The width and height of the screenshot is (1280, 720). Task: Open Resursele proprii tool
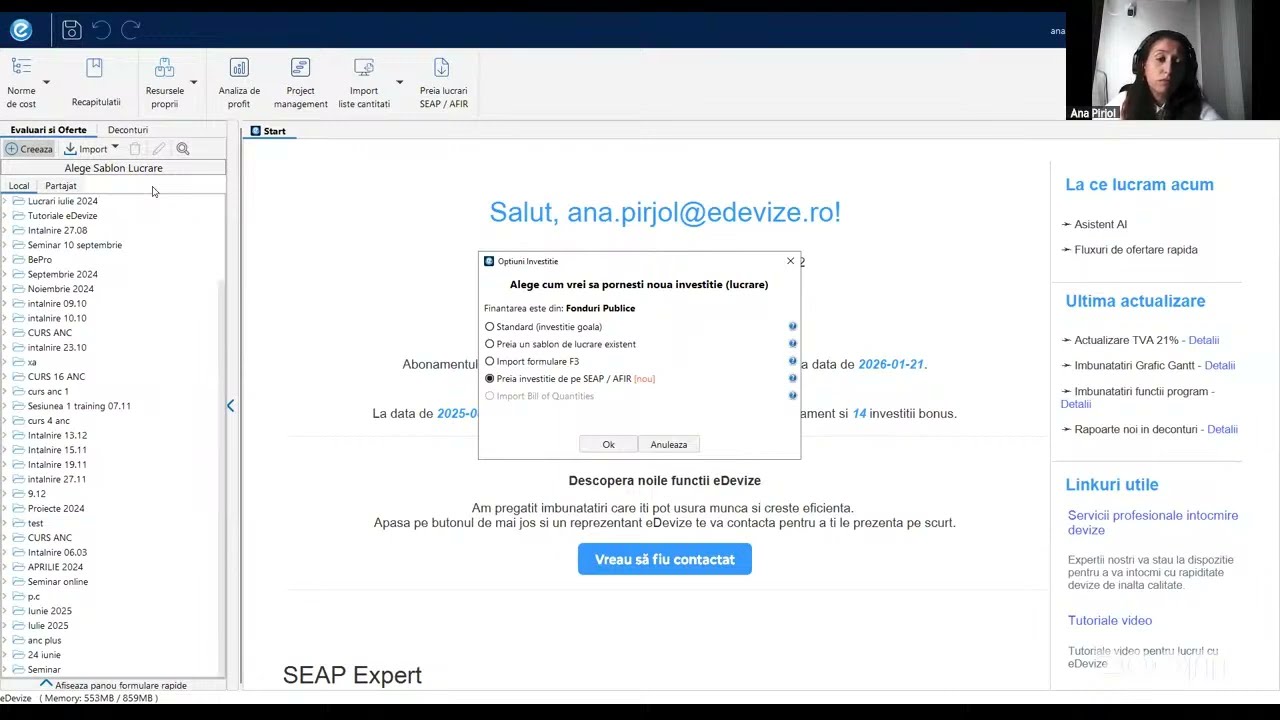coord(165,83)
